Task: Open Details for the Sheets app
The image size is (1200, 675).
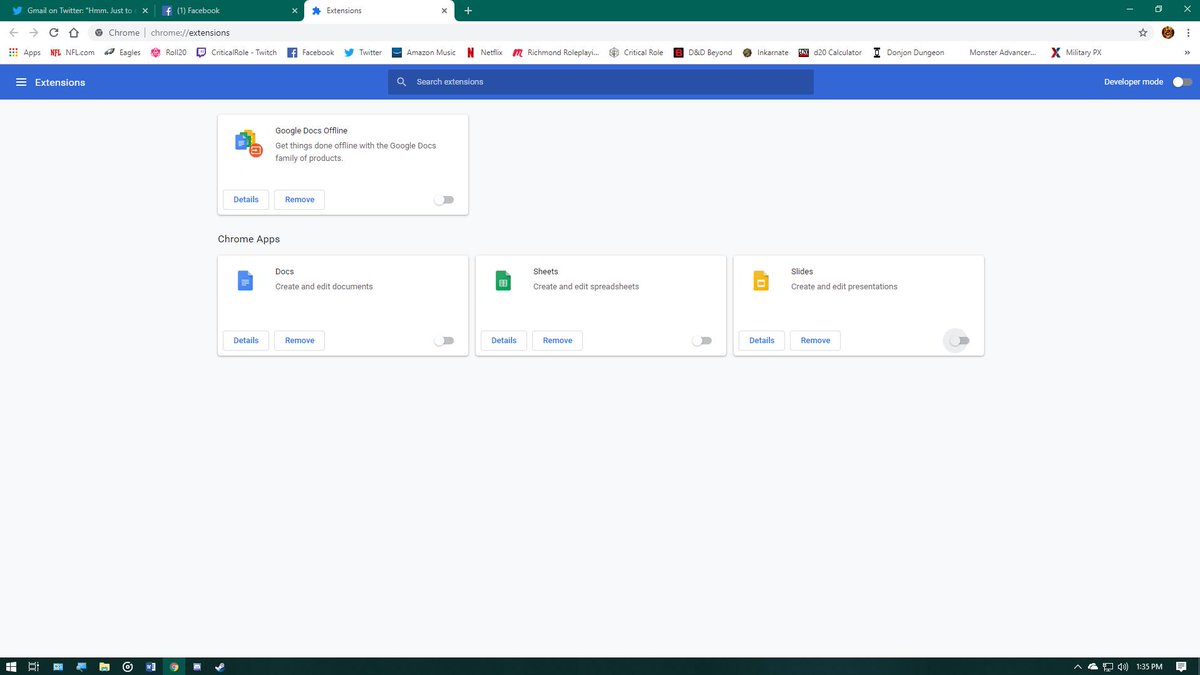Action: tap(504, 341)
